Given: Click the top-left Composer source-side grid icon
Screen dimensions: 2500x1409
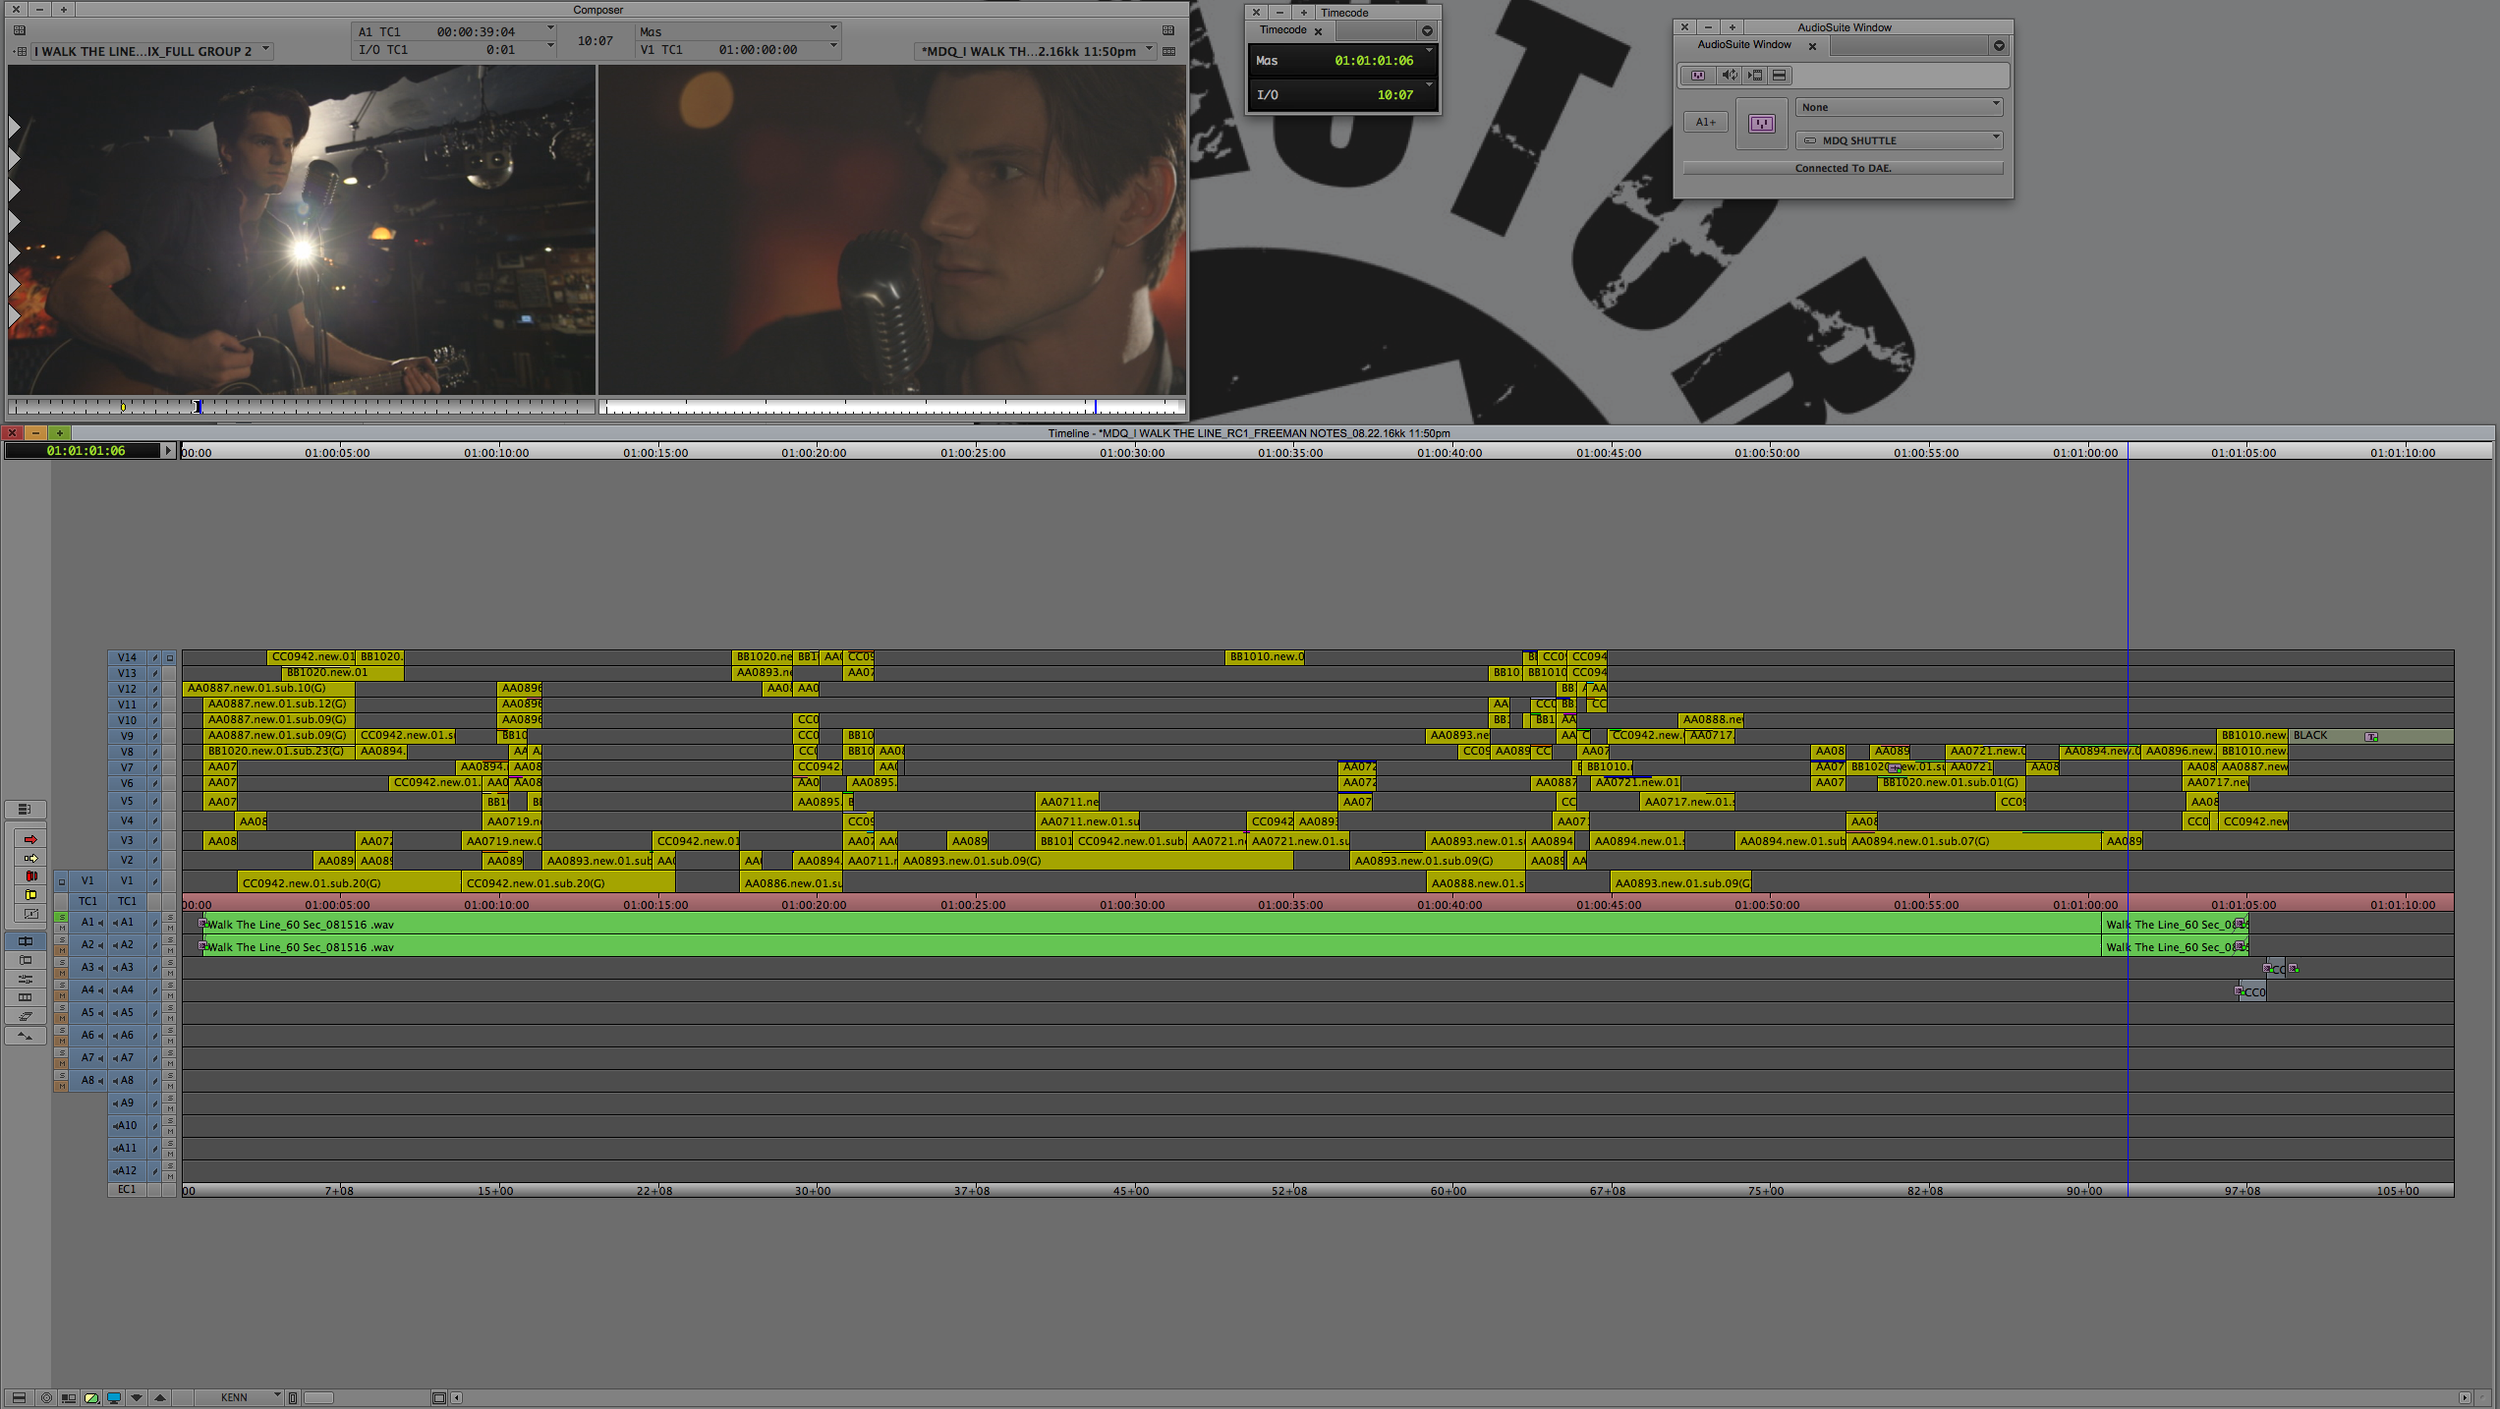Looking at the screenshot, I should [19, 30].
